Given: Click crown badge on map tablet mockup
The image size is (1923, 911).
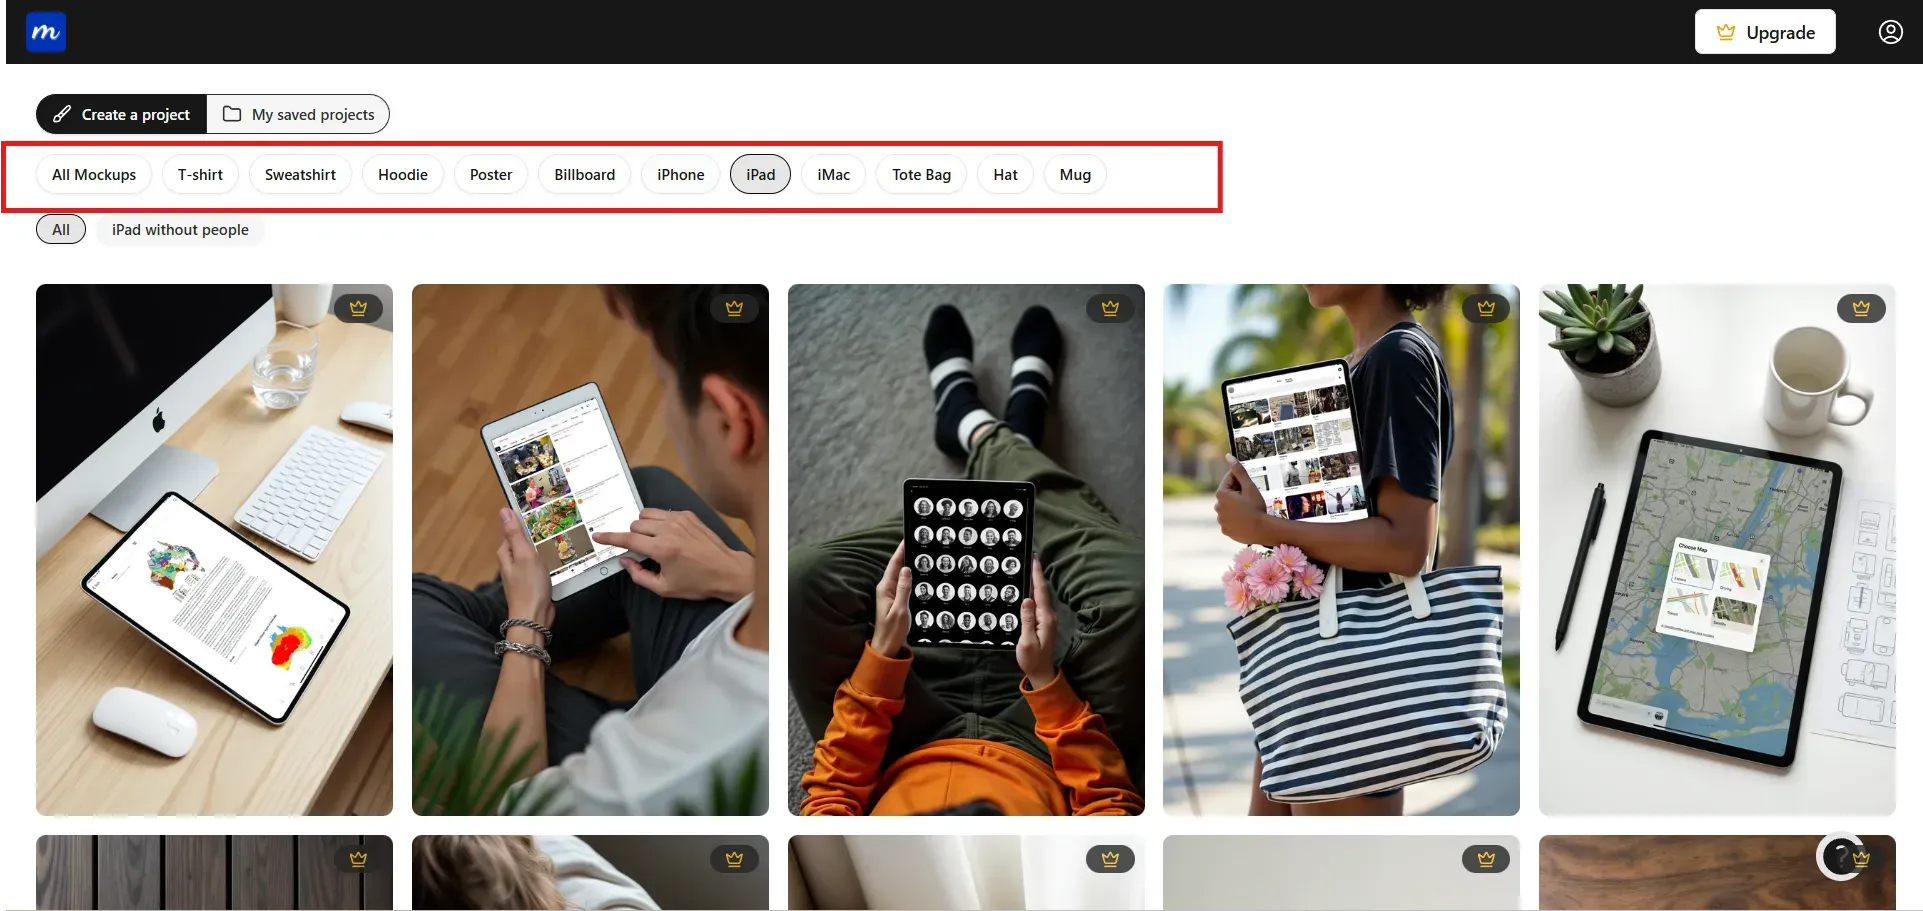Looking at the screenshot, I should coord(1861,308).
